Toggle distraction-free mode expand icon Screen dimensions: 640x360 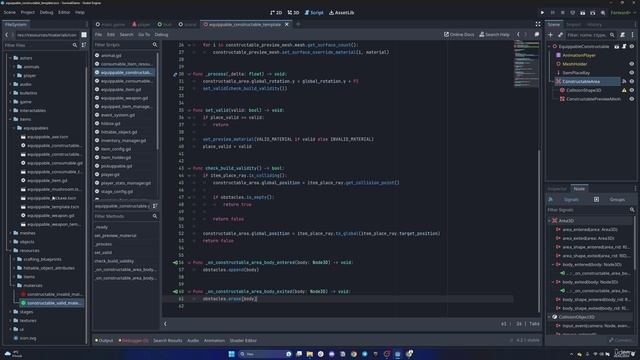tap(538, 24)
